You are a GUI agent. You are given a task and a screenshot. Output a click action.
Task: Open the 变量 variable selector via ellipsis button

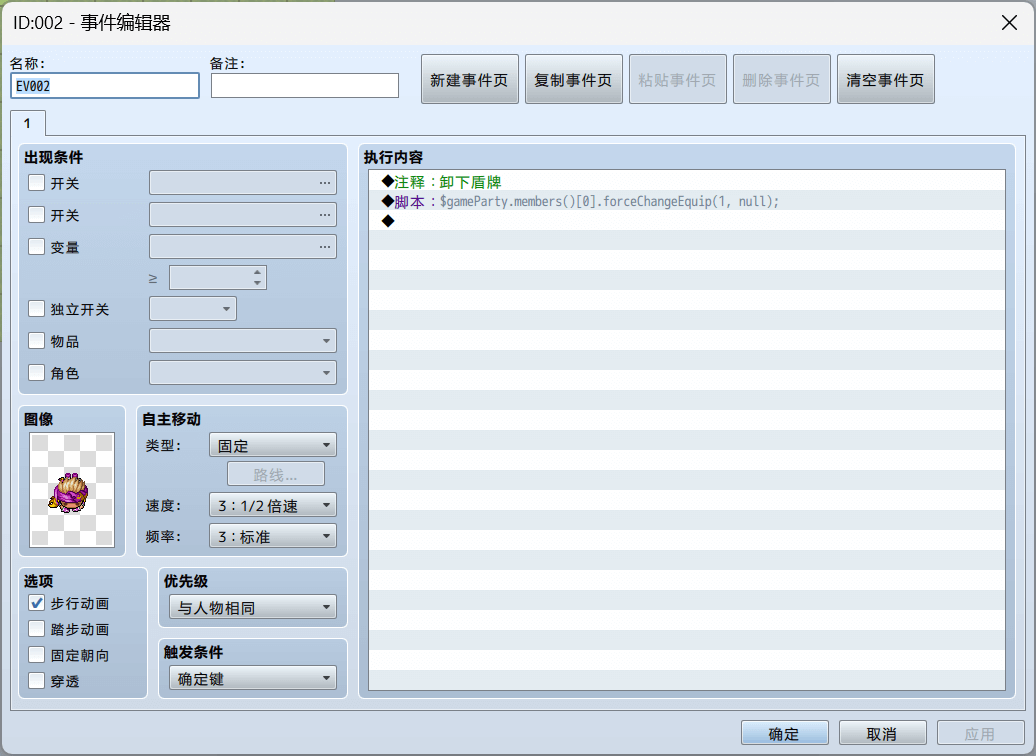[324, 246]
